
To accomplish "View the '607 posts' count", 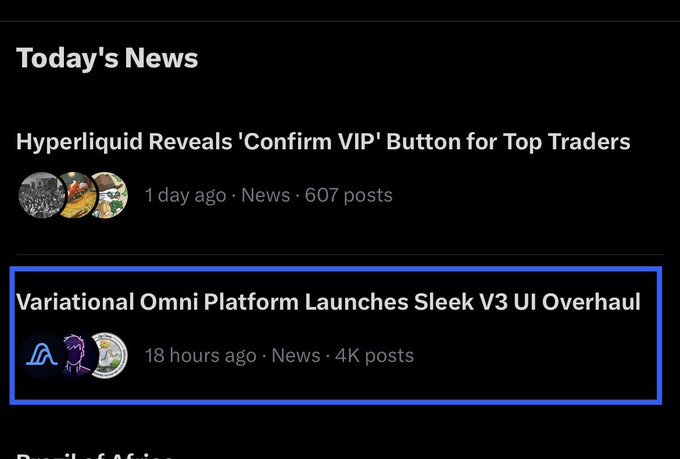I will 349,196.
